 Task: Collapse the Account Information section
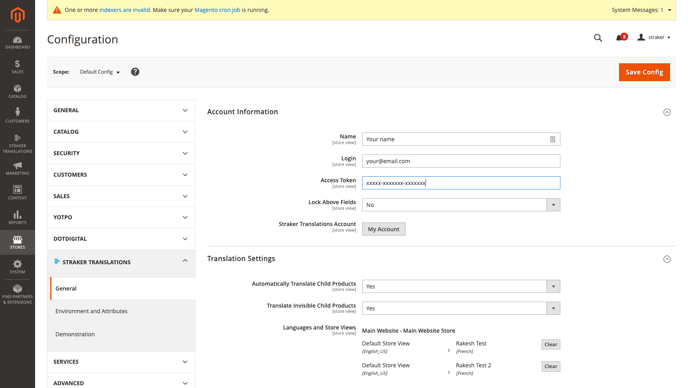click(x=666, y=112)
